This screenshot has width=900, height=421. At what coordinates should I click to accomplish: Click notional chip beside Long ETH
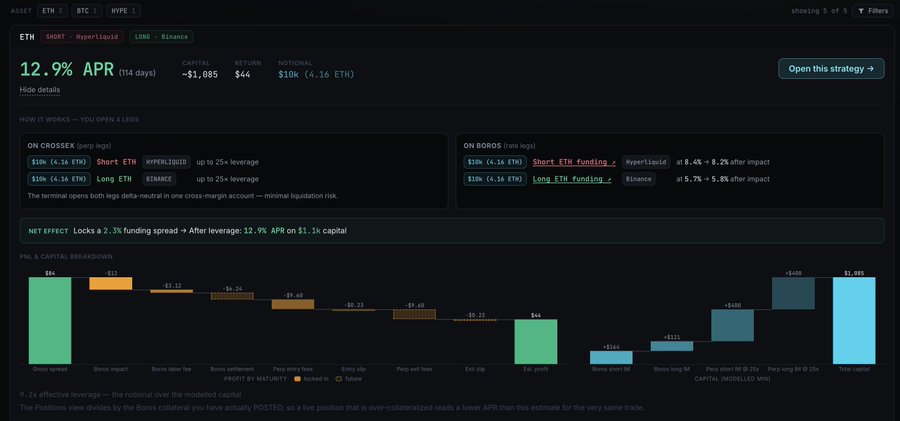coord(59,179)
